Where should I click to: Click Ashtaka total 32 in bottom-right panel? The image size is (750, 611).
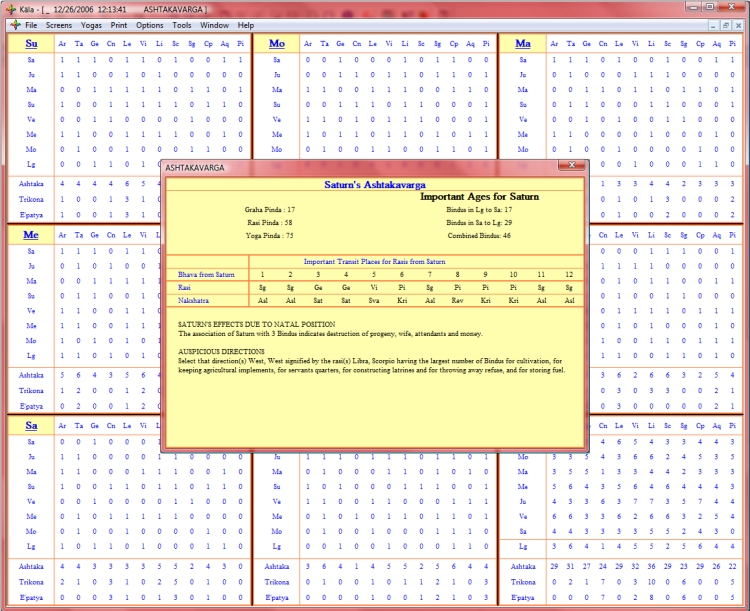coord(635,567)
